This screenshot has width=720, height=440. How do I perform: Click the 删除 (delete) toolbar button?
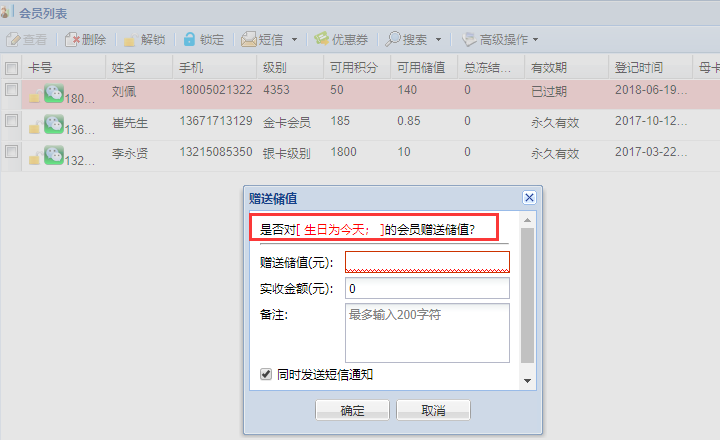tap(85, 39)
